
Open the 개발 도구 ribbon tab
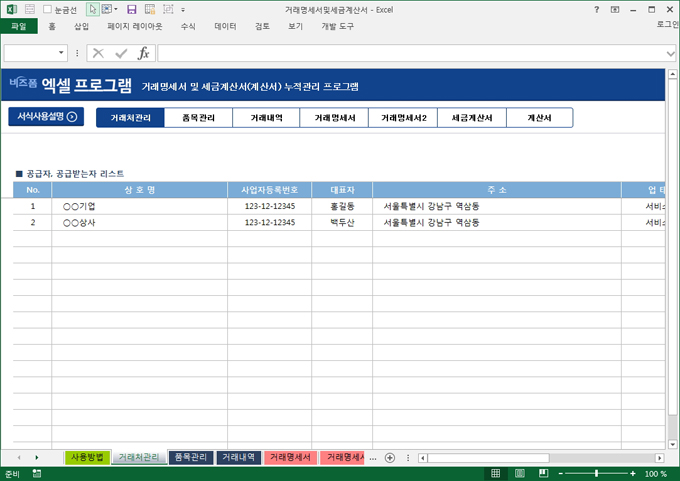(337, 26)
